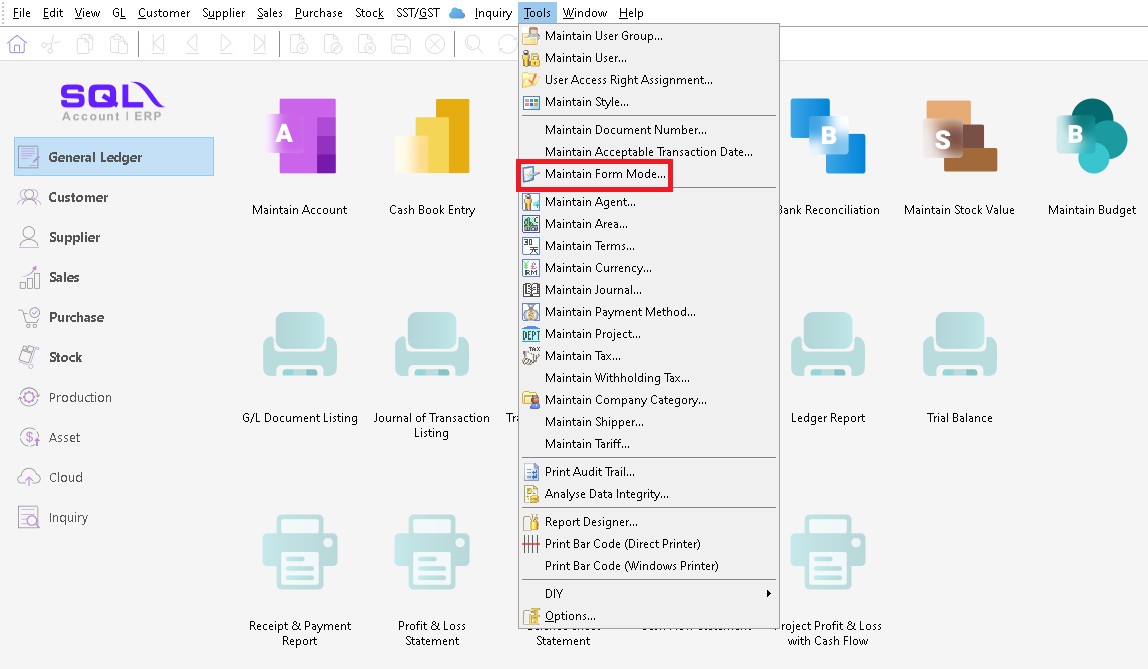Choose Print Audit Trail menu item
1148x669 pixels.
point(589,472)
